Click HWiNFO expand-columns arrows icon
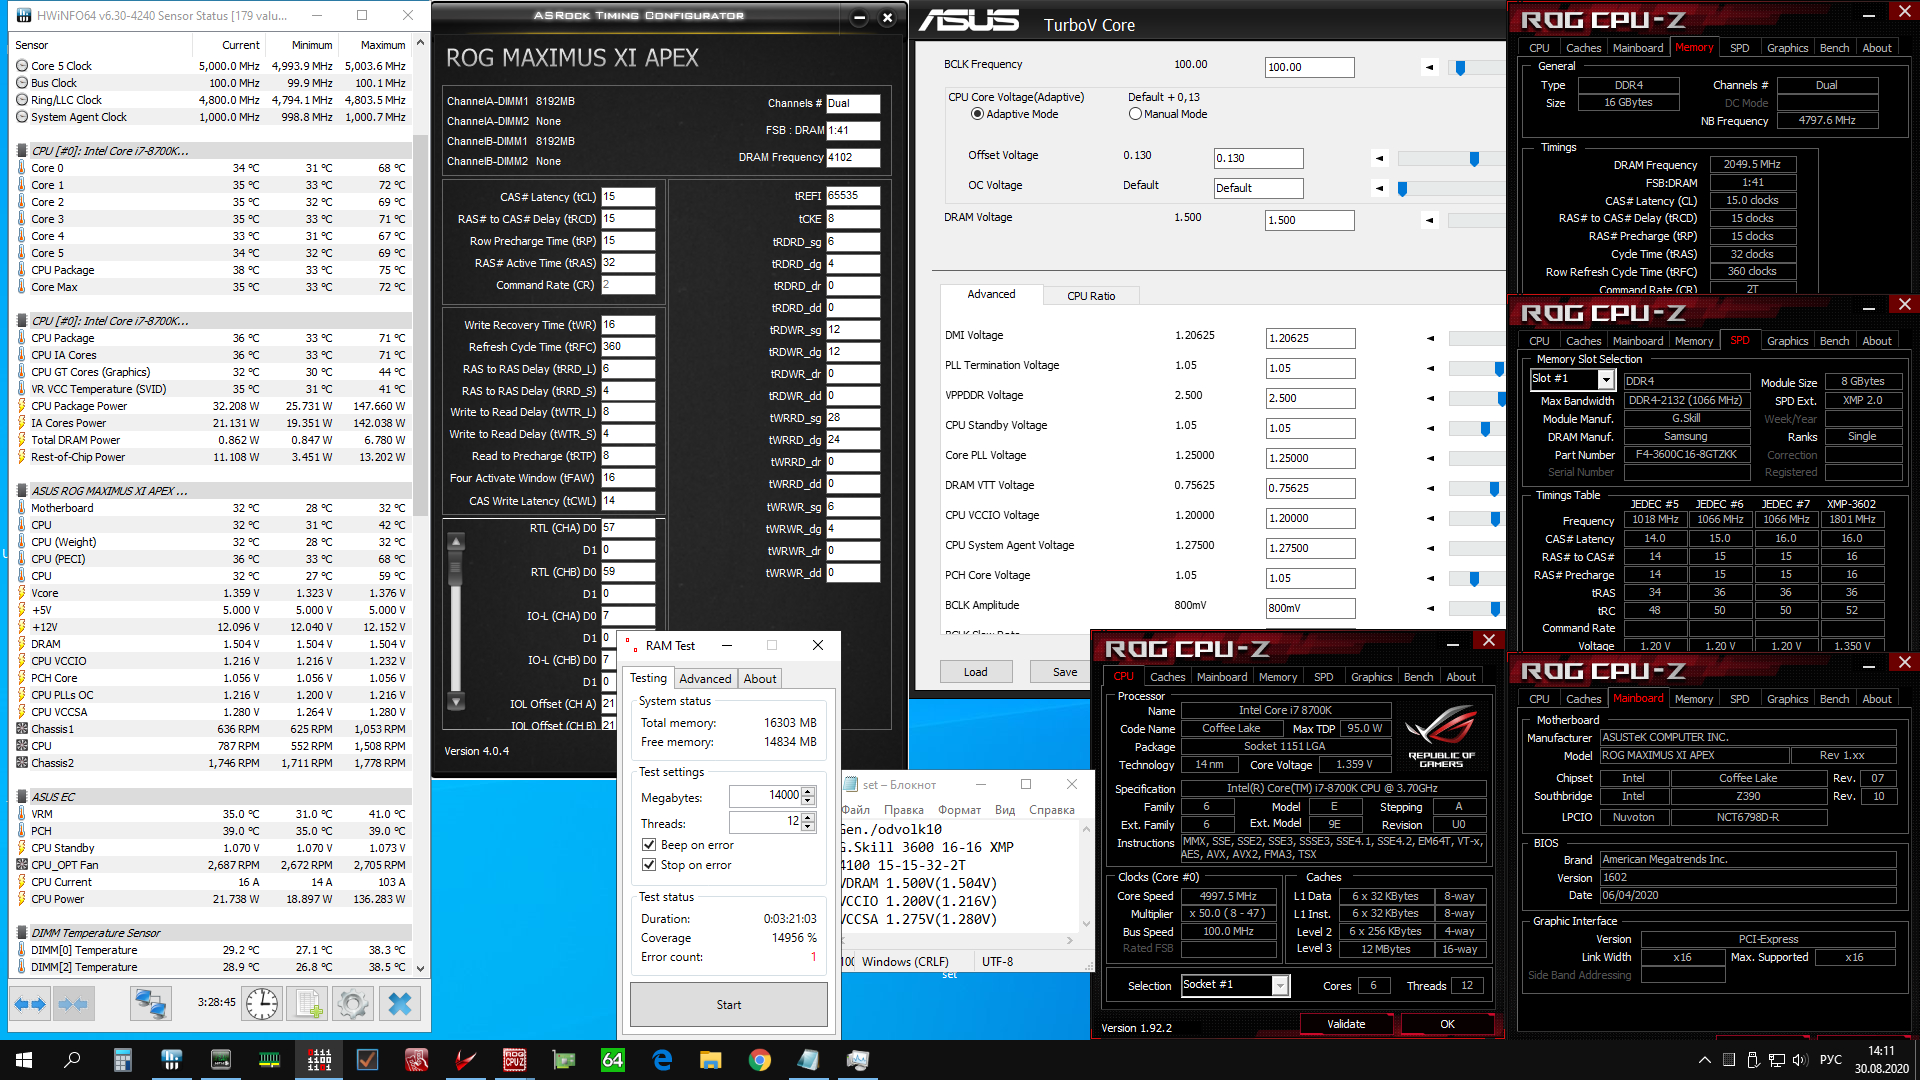This screenshot has height=1080, width=1920. click(30, 1004)
